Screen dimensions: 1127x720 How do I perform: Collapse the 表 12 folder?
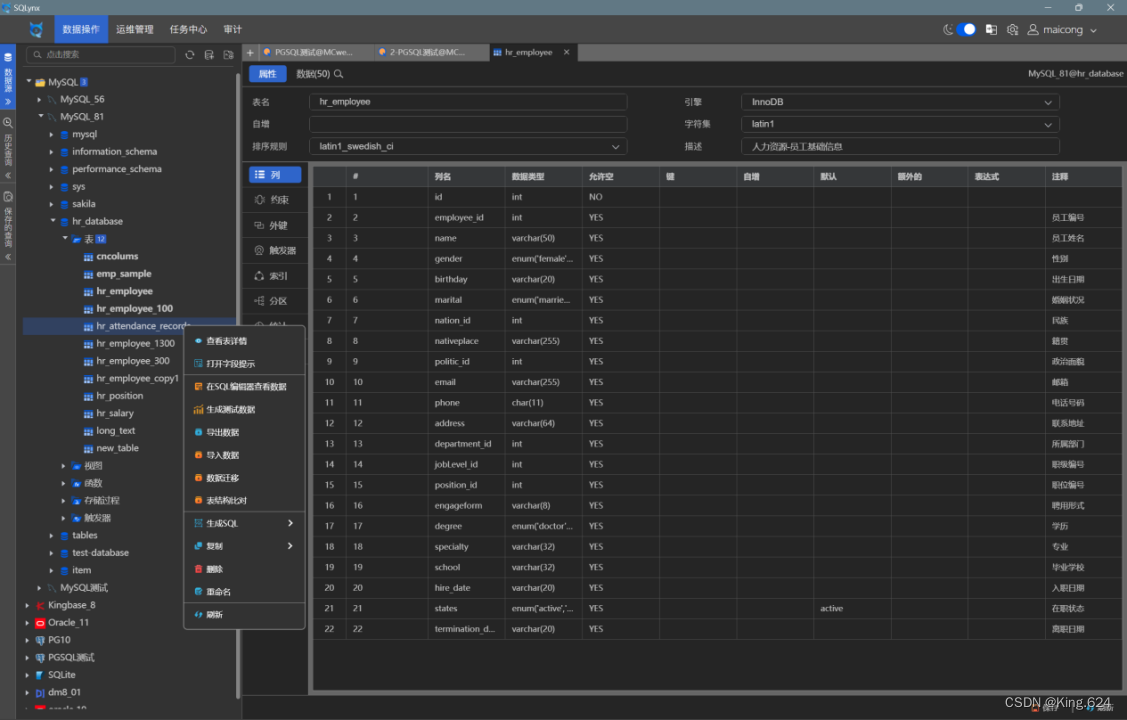pos(65,239)
